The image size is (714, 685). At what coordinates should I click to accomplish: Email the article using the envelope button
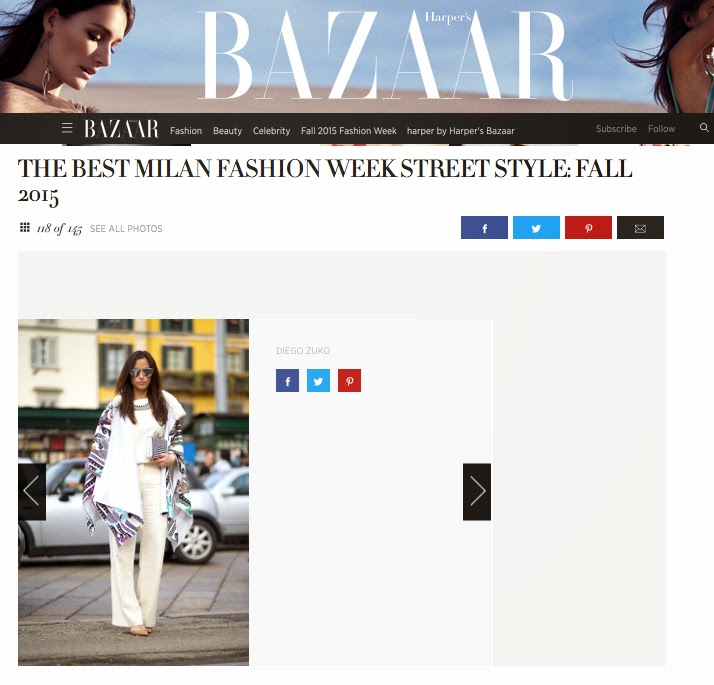[x=640, y=228]
